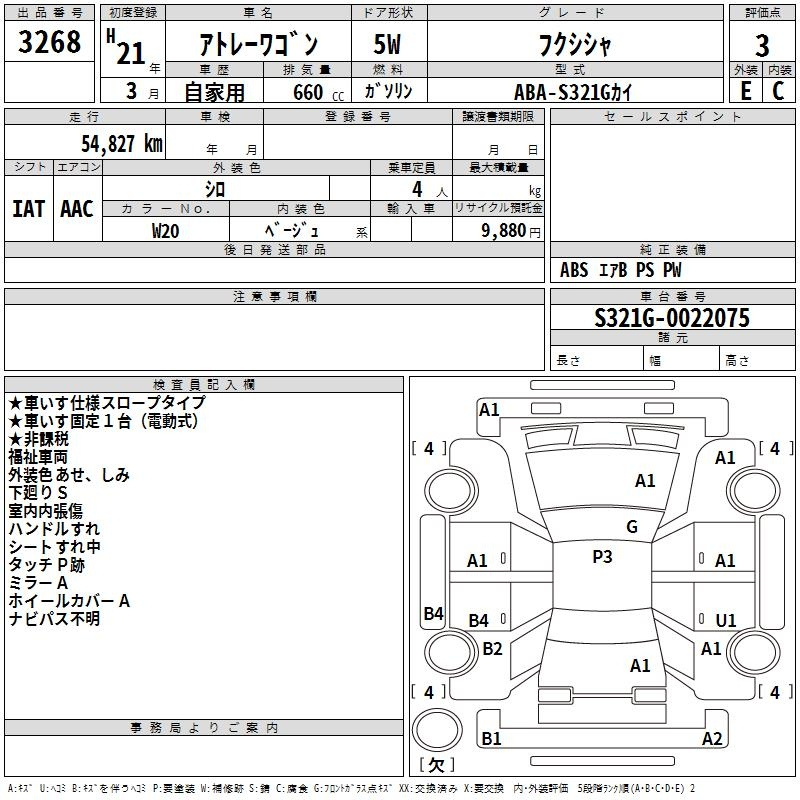Image resolution: width=800 pixels, height=800 pixels.
Task: Select the color number W20
Action: pos(166,230)
